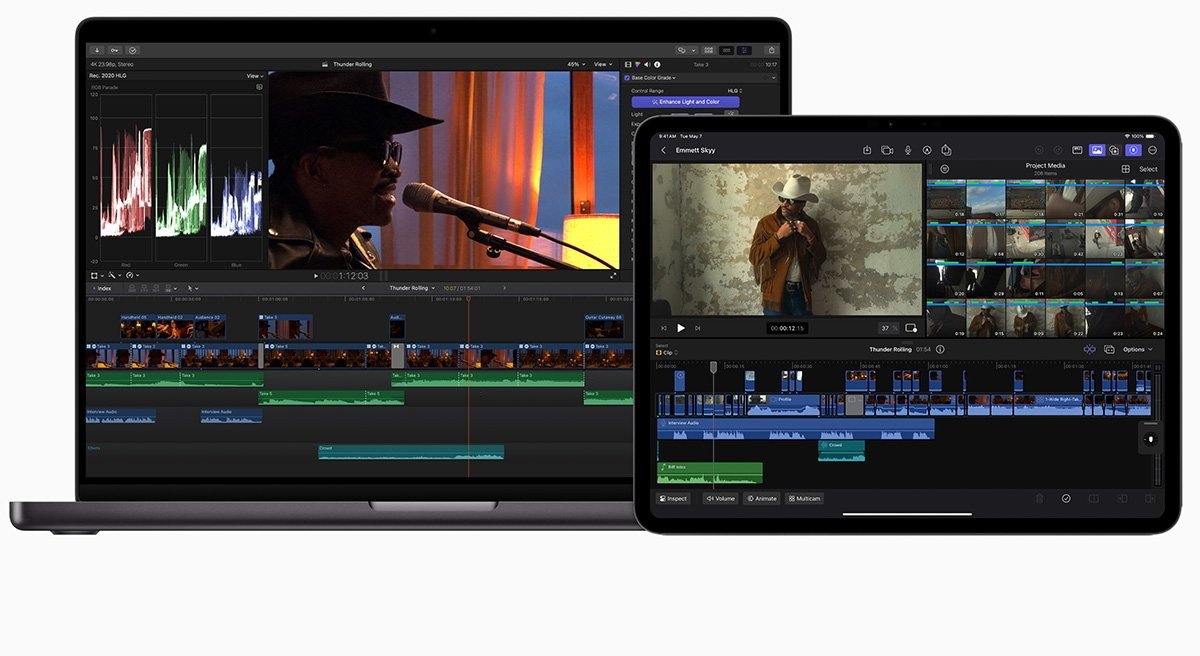Open the Base Color Grade effect dropdown
Viewport: 1200px width, 656px height.
(x=654, y=78)
